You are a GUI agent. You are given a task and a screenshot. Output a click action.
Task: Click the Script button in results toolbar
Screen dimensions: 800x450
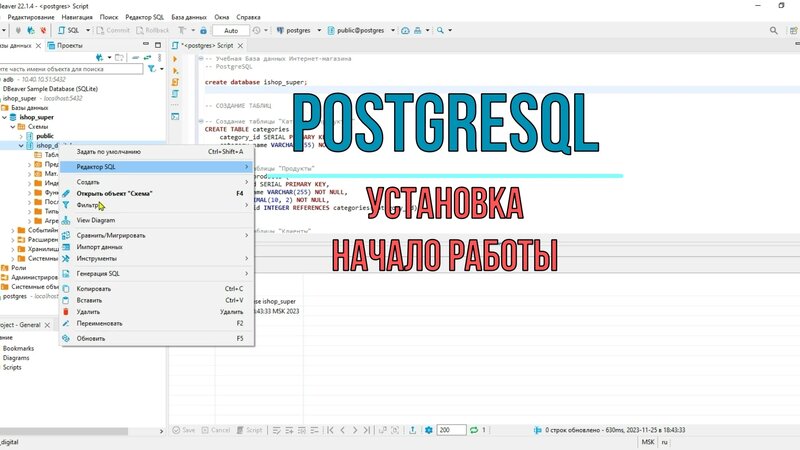tap(249, 430)
